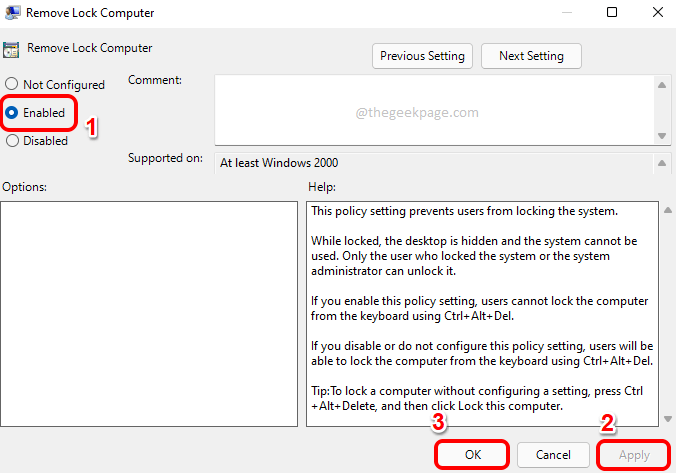Confirm the setting with OK

click(x=472, y=454)
